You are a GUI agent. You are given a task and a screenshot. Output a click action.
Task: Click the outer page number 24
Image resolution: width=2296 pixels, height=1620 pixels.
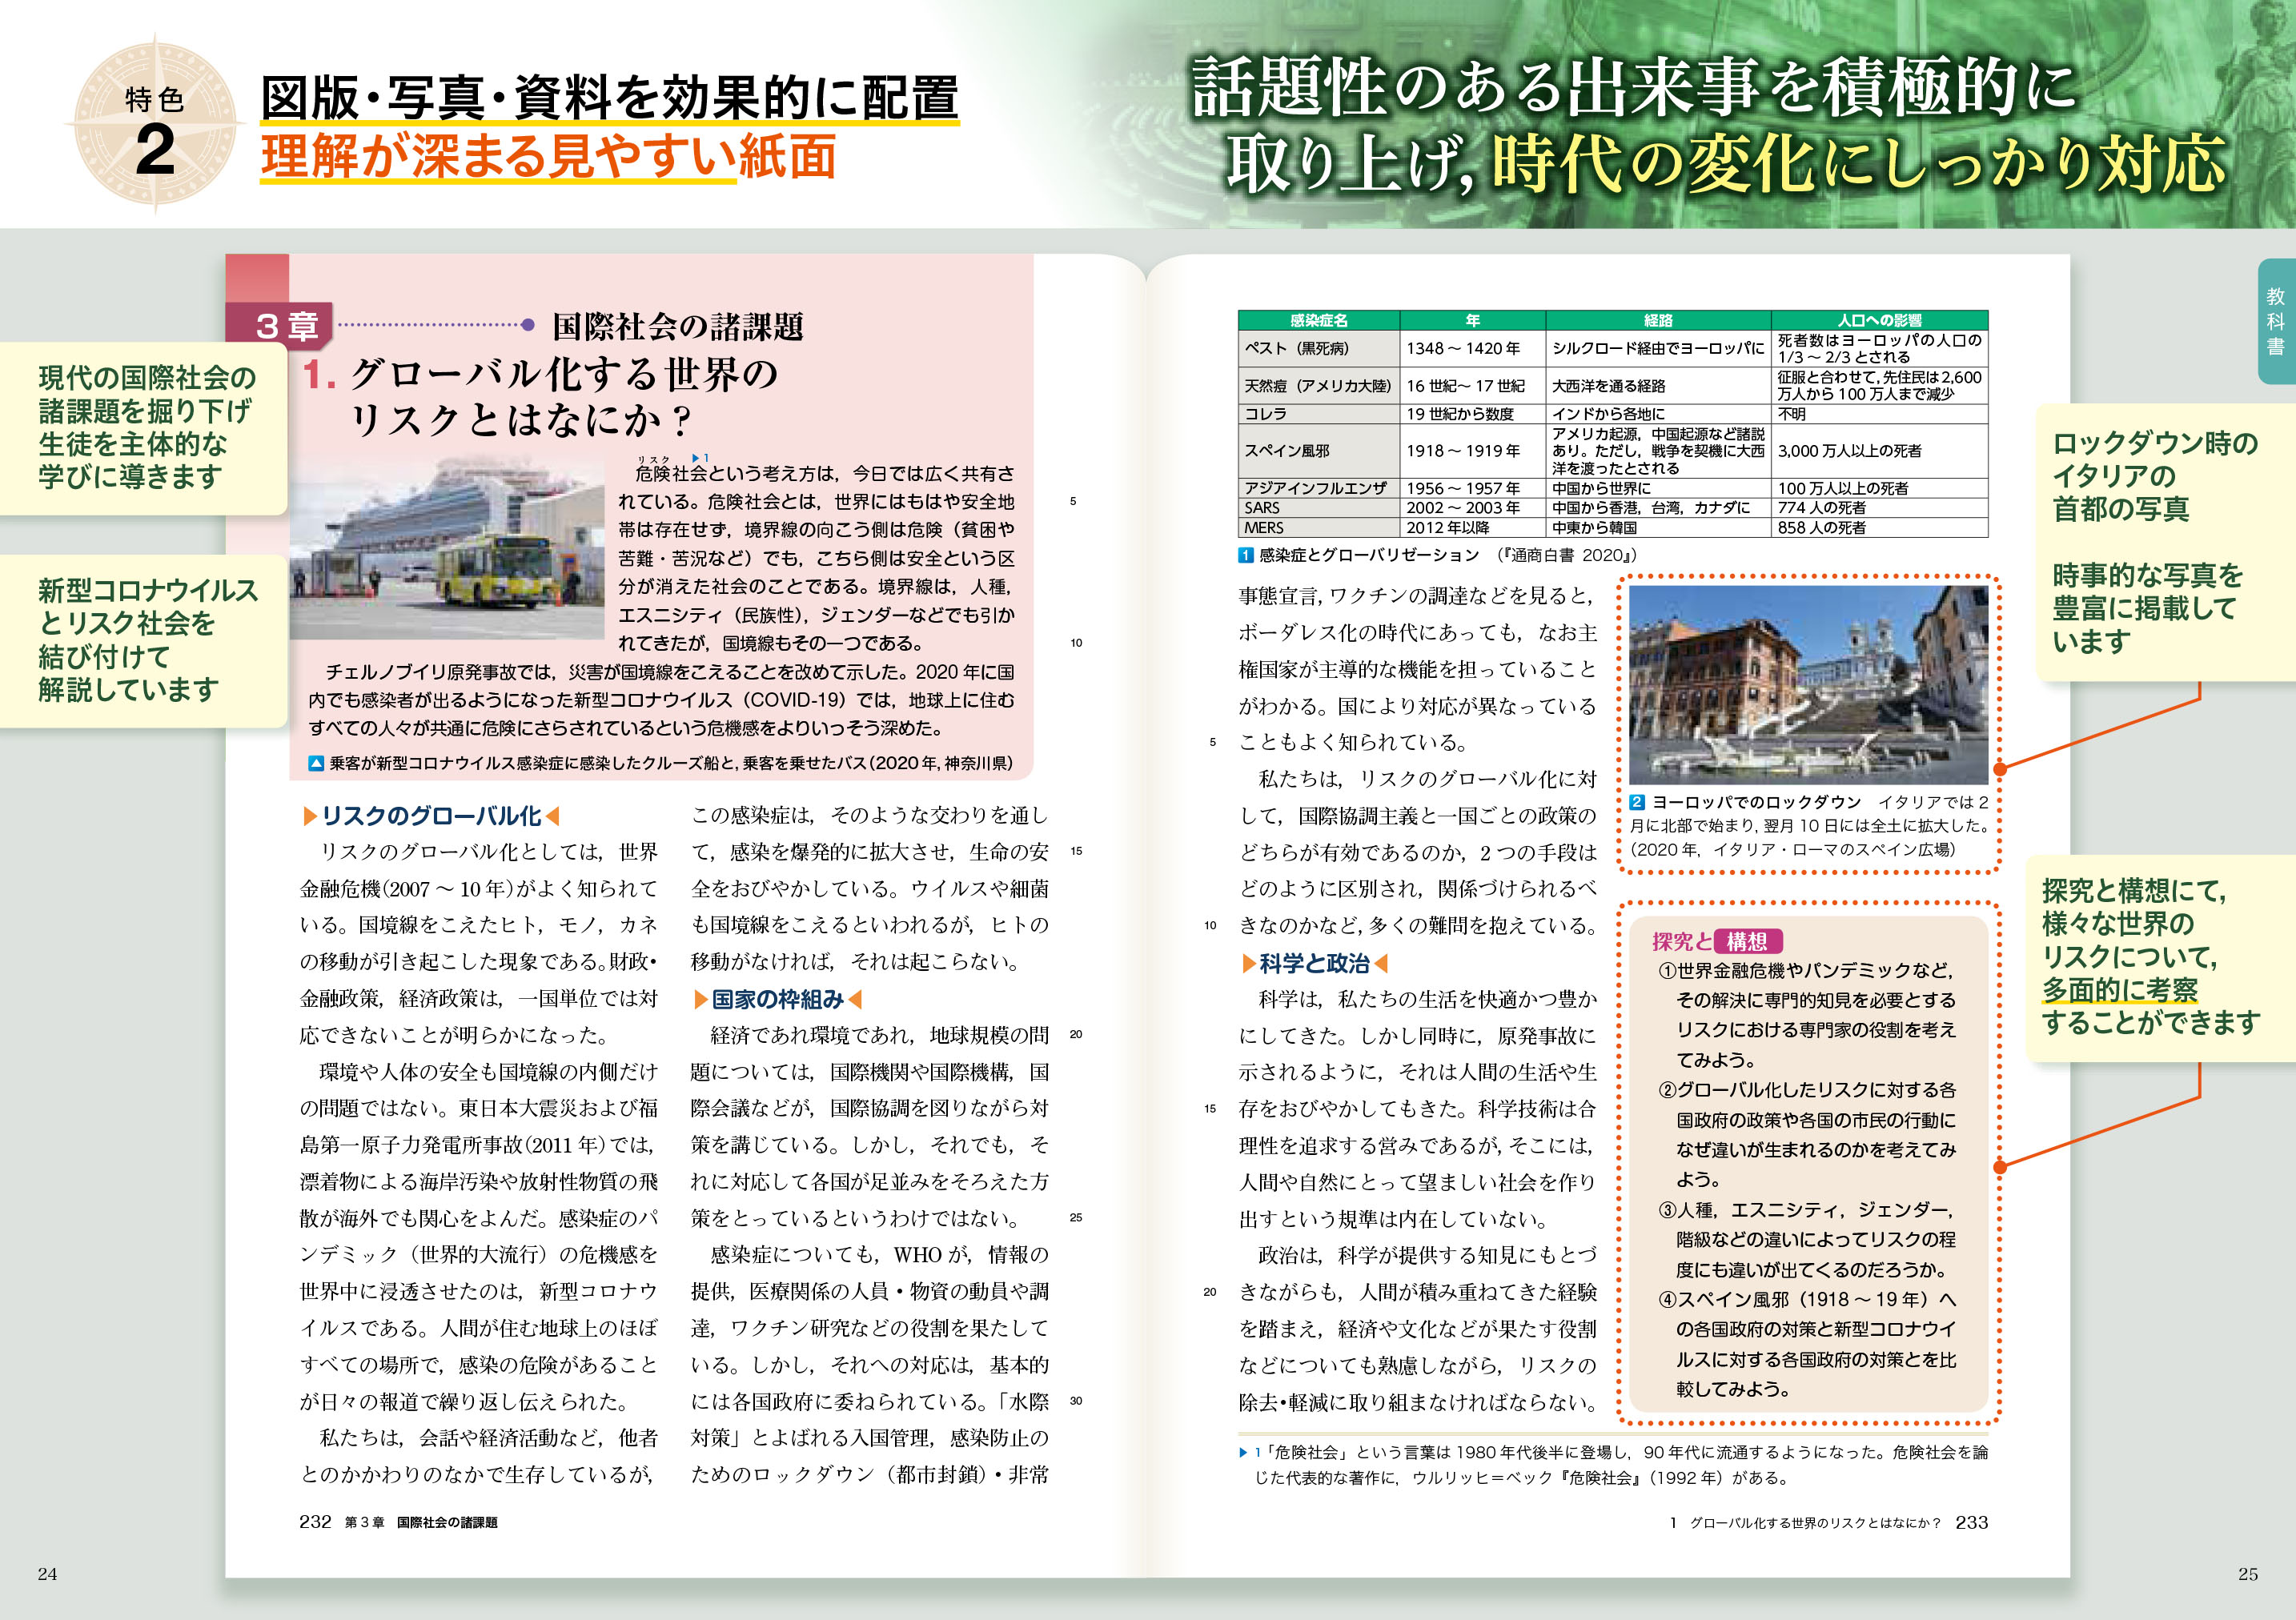point(47,1574)
